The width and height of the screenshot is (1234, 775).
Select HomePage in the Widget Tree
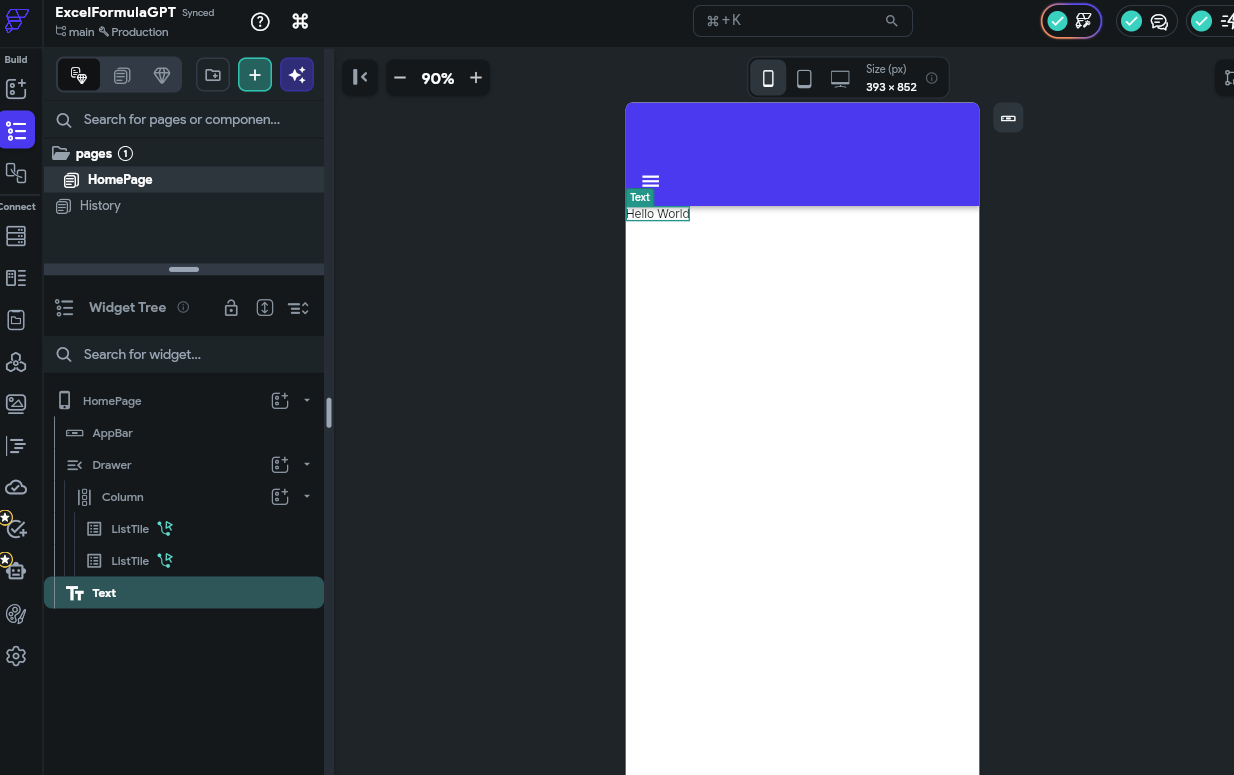[112, 401]
